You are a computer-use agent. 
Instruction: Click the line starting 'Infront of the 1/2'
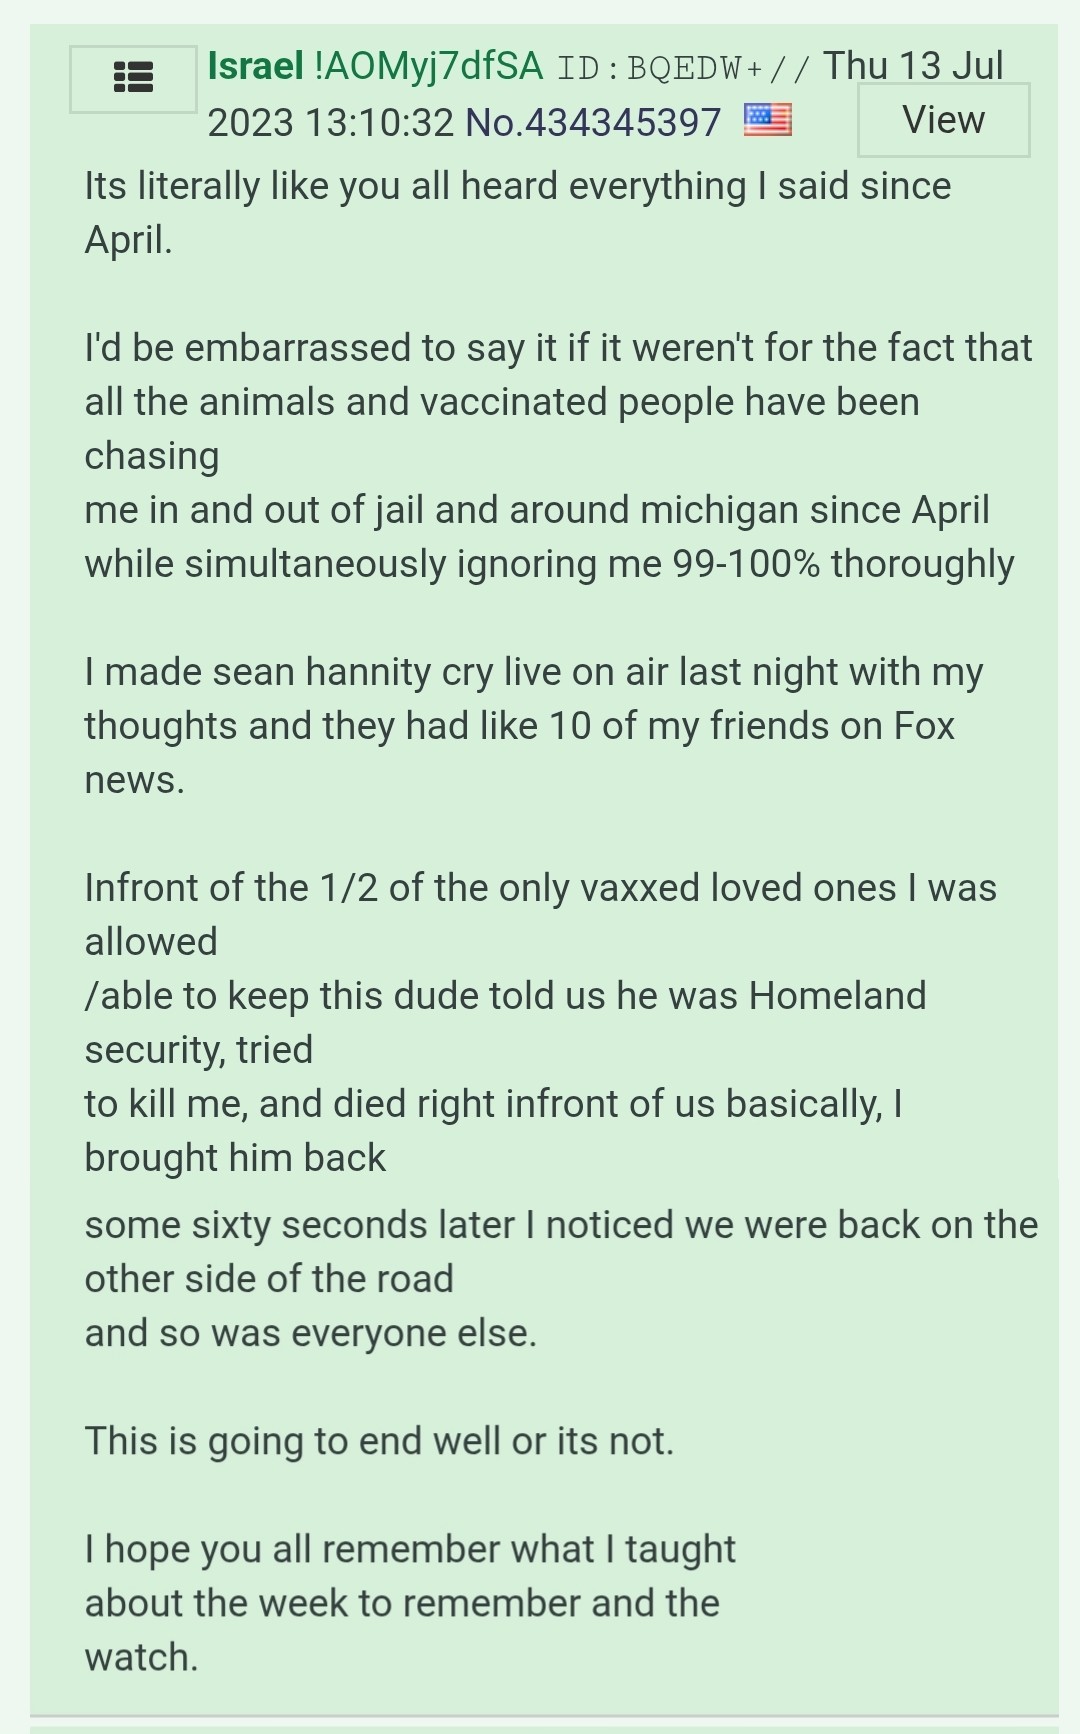coord(540,888)
